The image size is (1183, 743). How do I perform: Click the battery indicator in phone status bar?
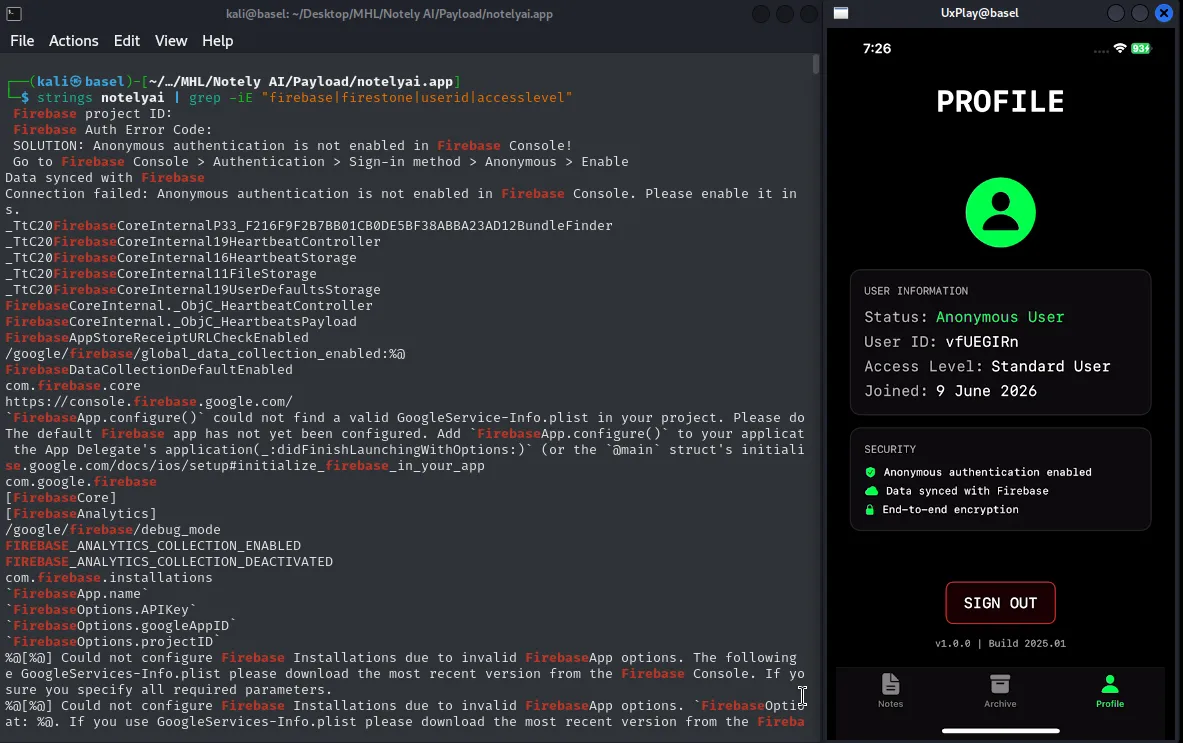click(x=1141, y=48)
